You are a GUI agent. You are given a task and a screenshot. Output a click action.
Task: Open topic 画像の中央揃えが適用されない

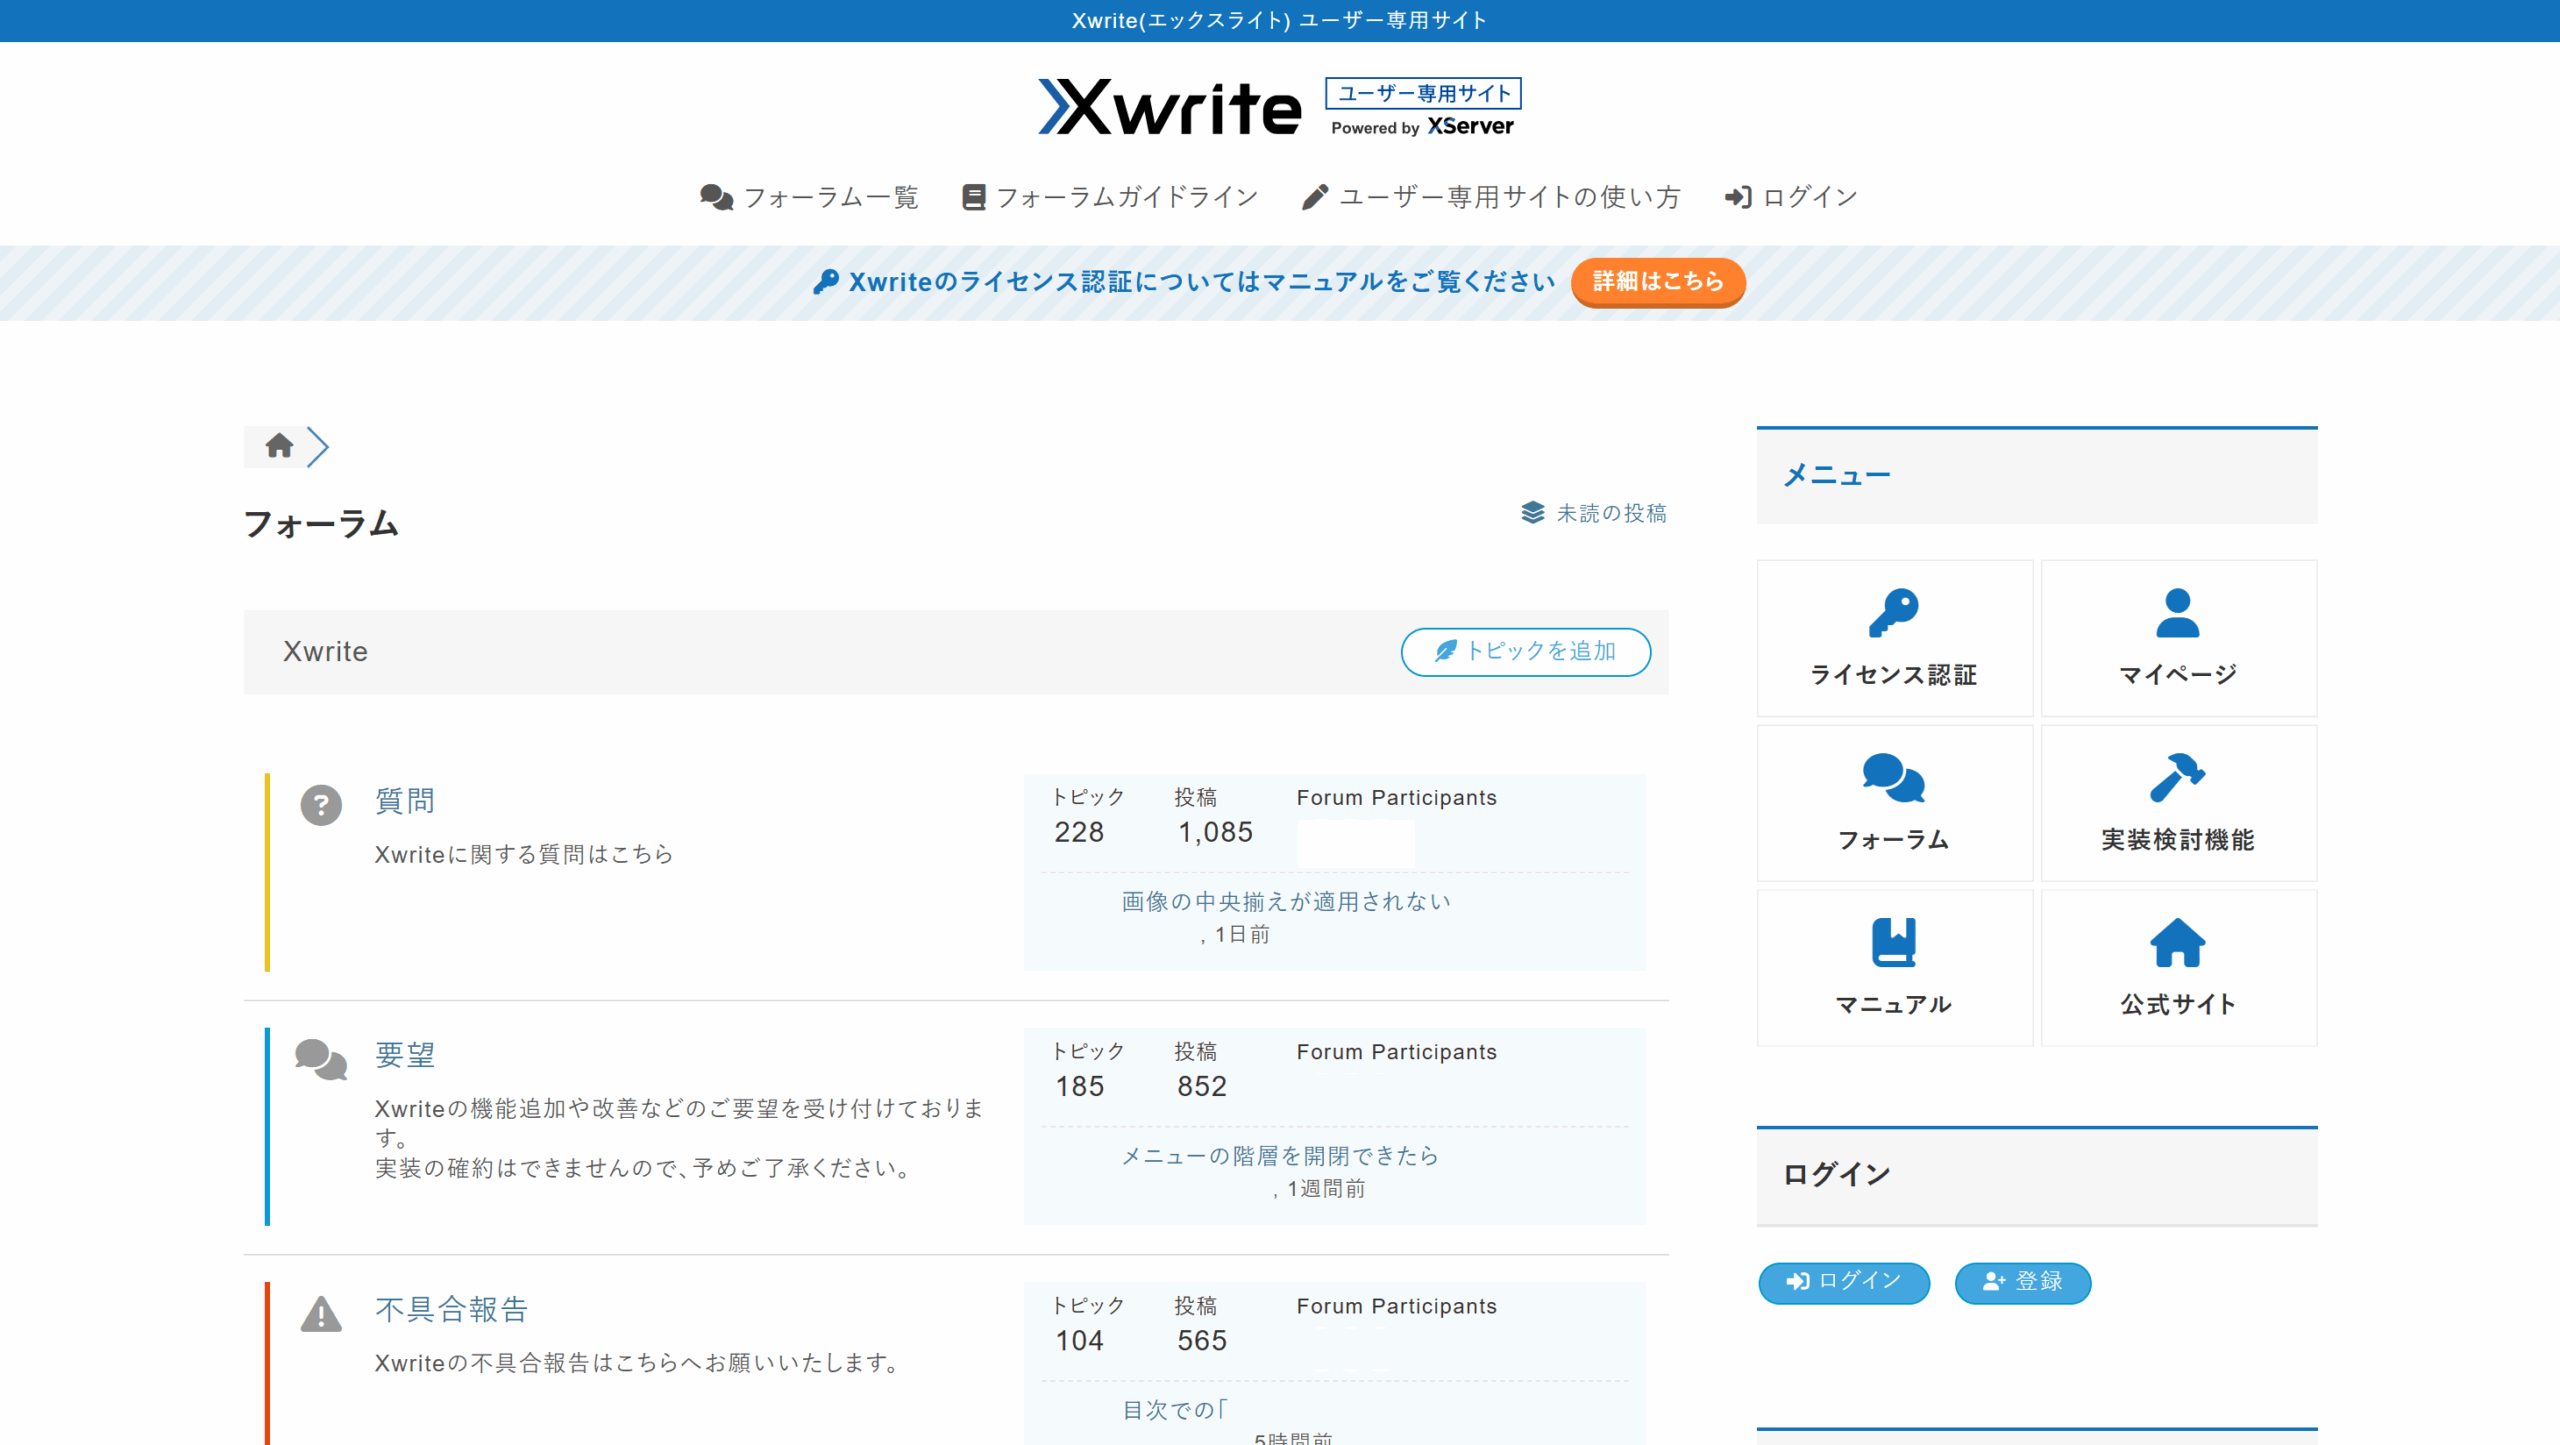(x=1285, y=902)
